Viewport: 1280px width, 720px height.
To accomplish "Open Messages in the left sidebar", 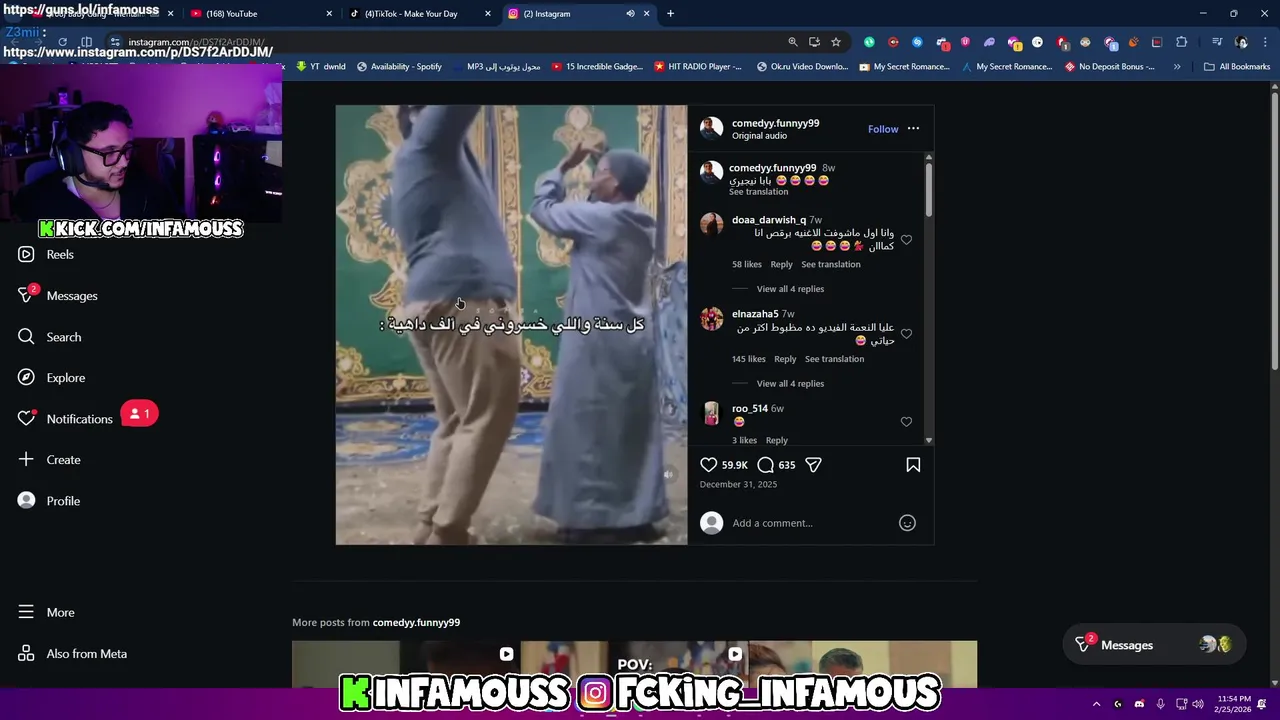I will [58, 296].
